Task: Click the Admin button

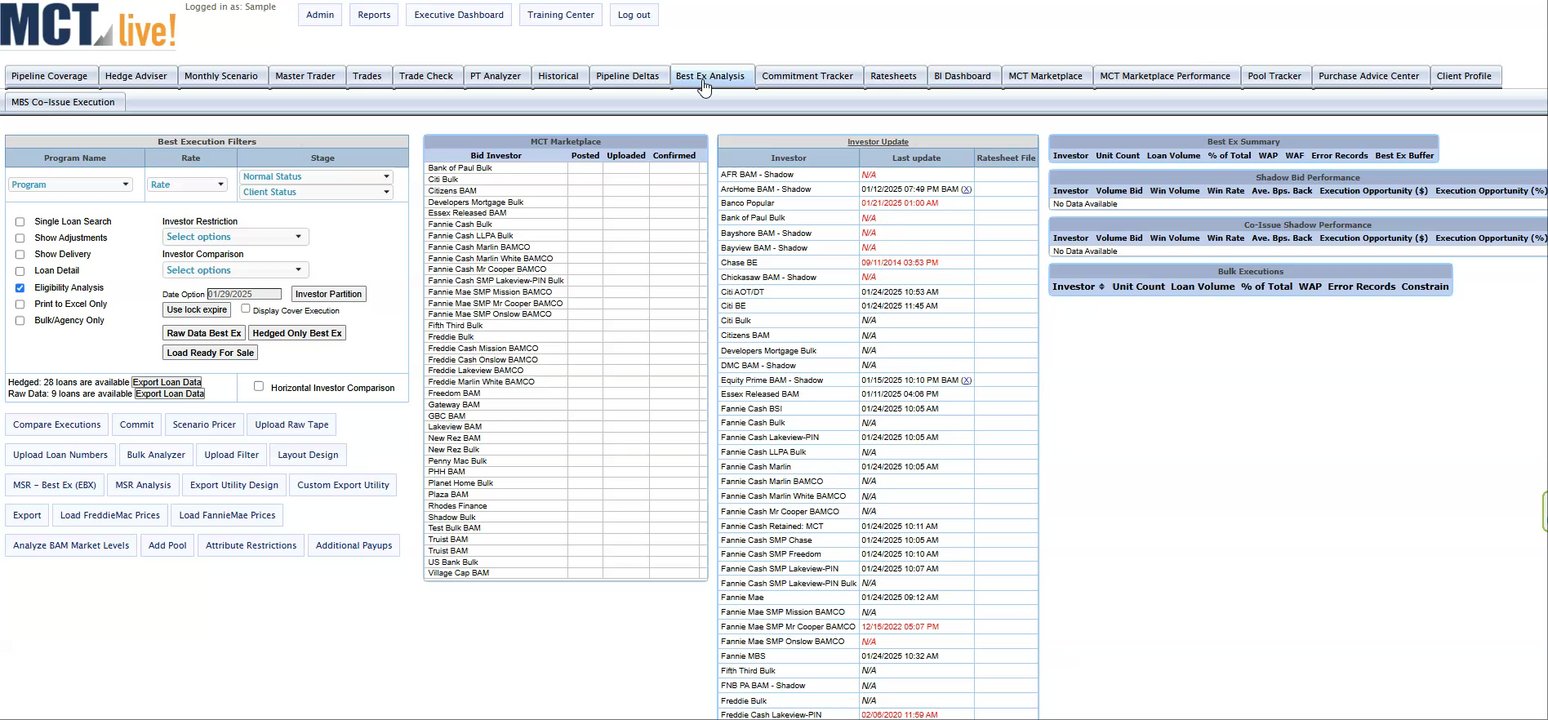Action: pos(320,15)
